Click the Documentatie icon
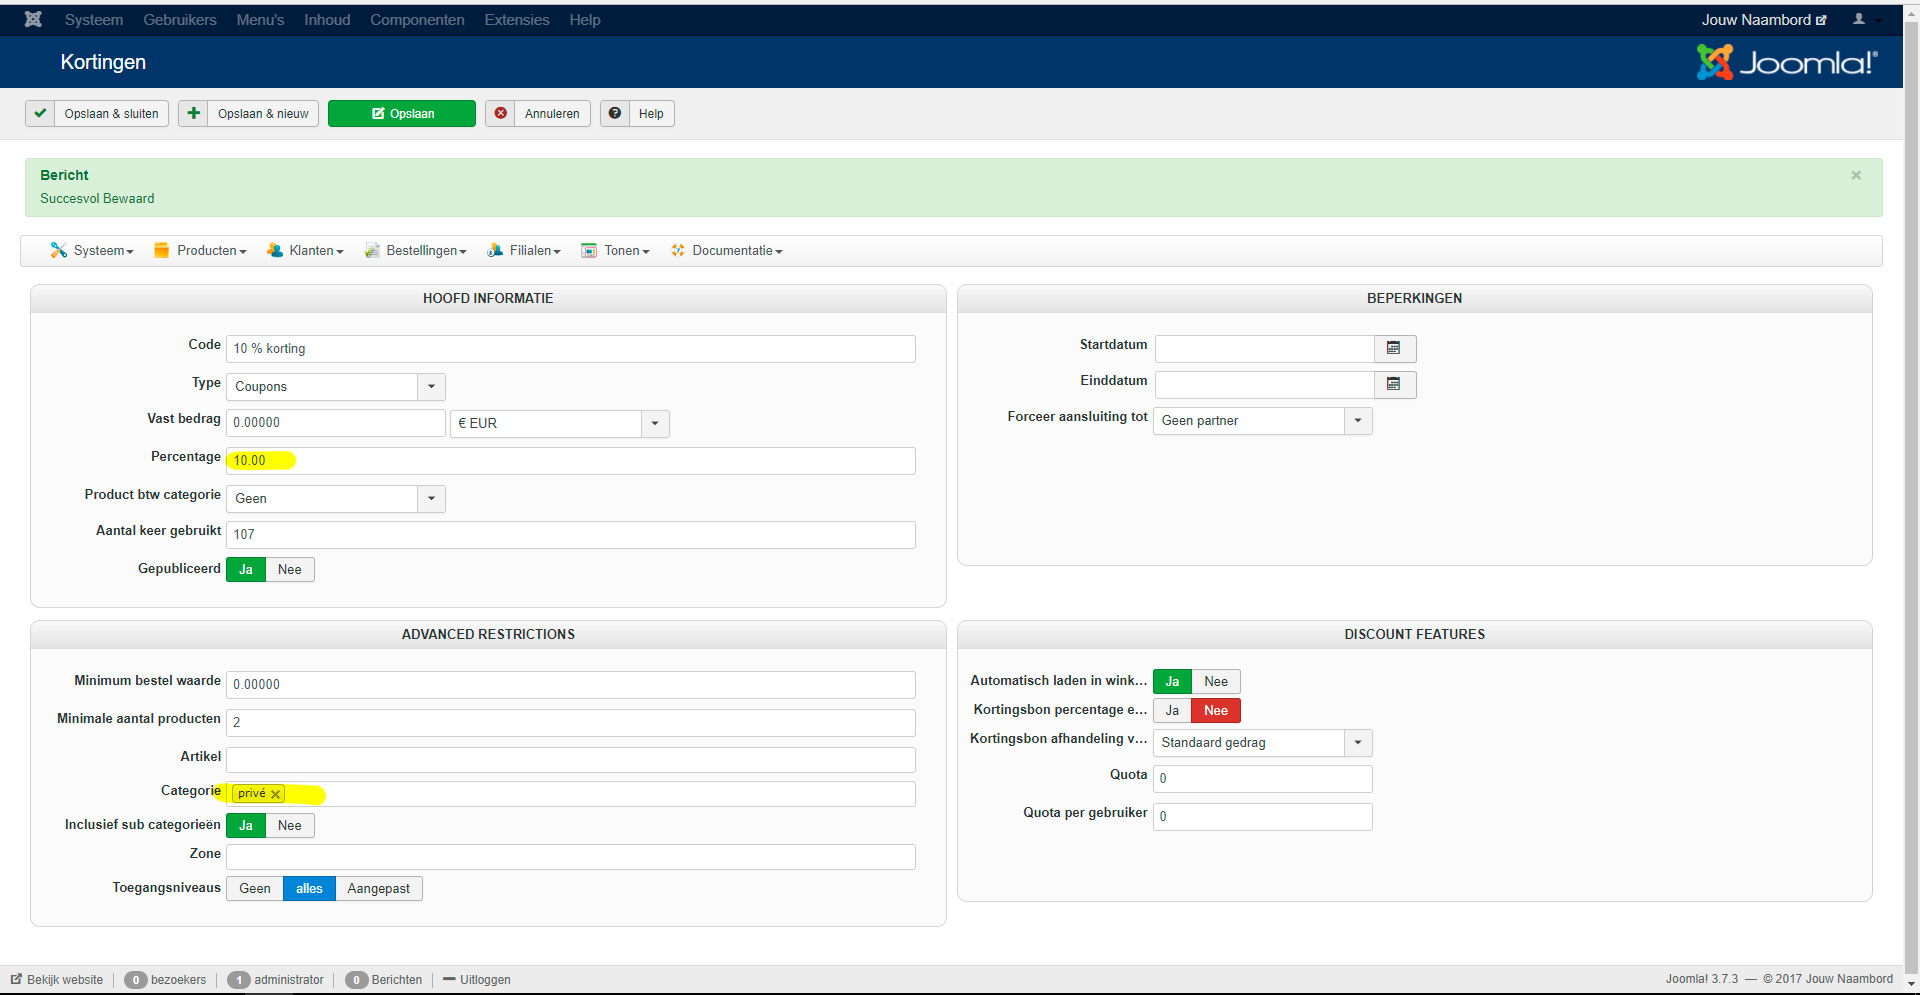 678,250
